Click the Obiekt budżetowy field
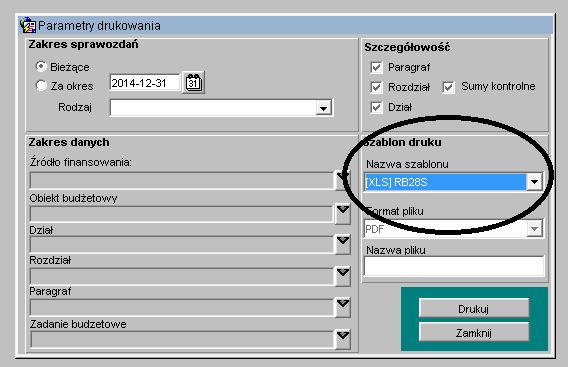568x367 pixels. [x=181, y=214]
